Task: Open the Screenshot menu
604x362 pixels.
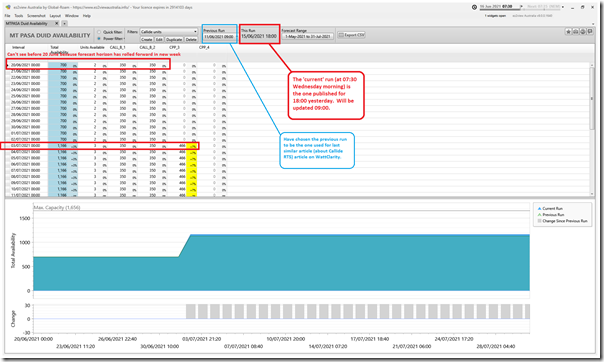Action: point(36,16)
